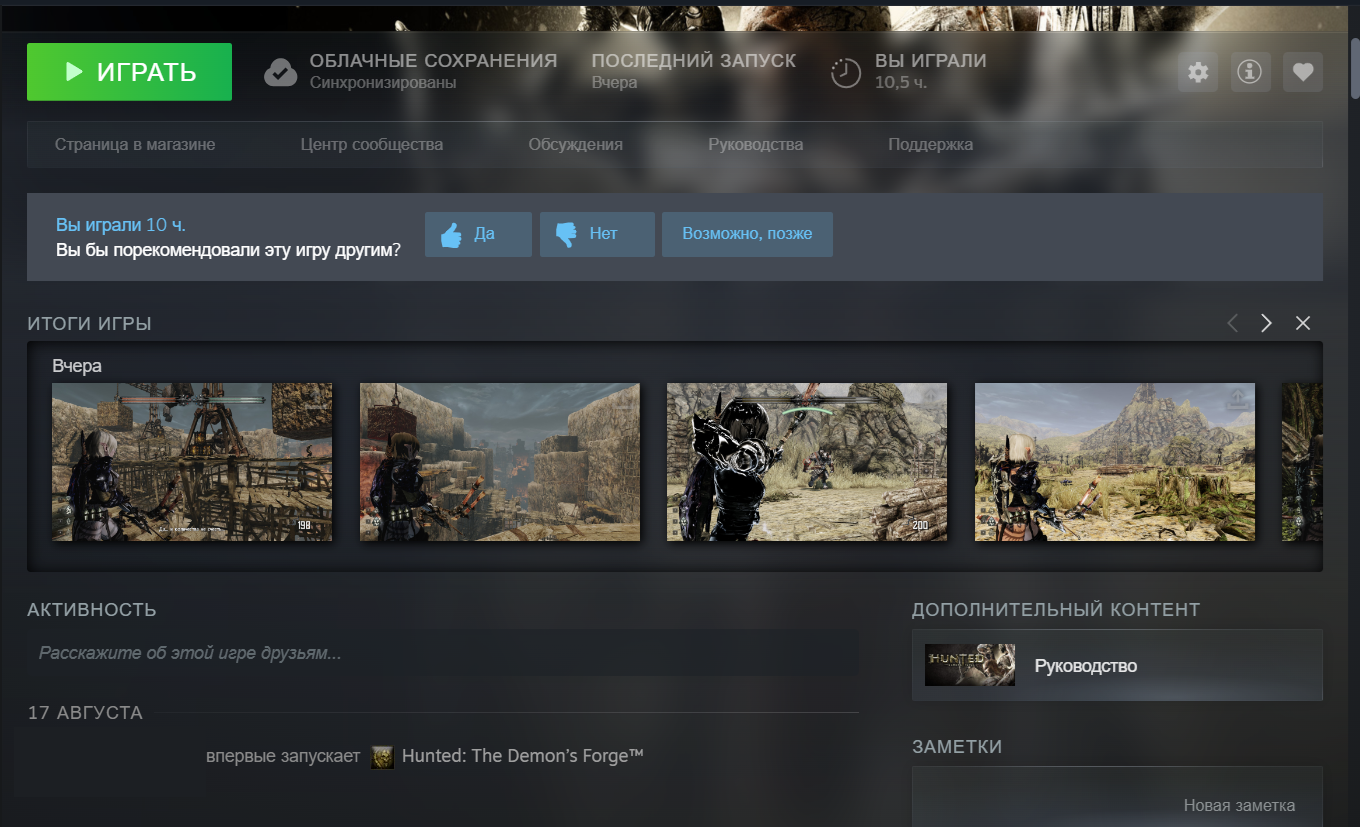
Task: Go to previous game summary with left chevron
Action: pos(1232,323)
